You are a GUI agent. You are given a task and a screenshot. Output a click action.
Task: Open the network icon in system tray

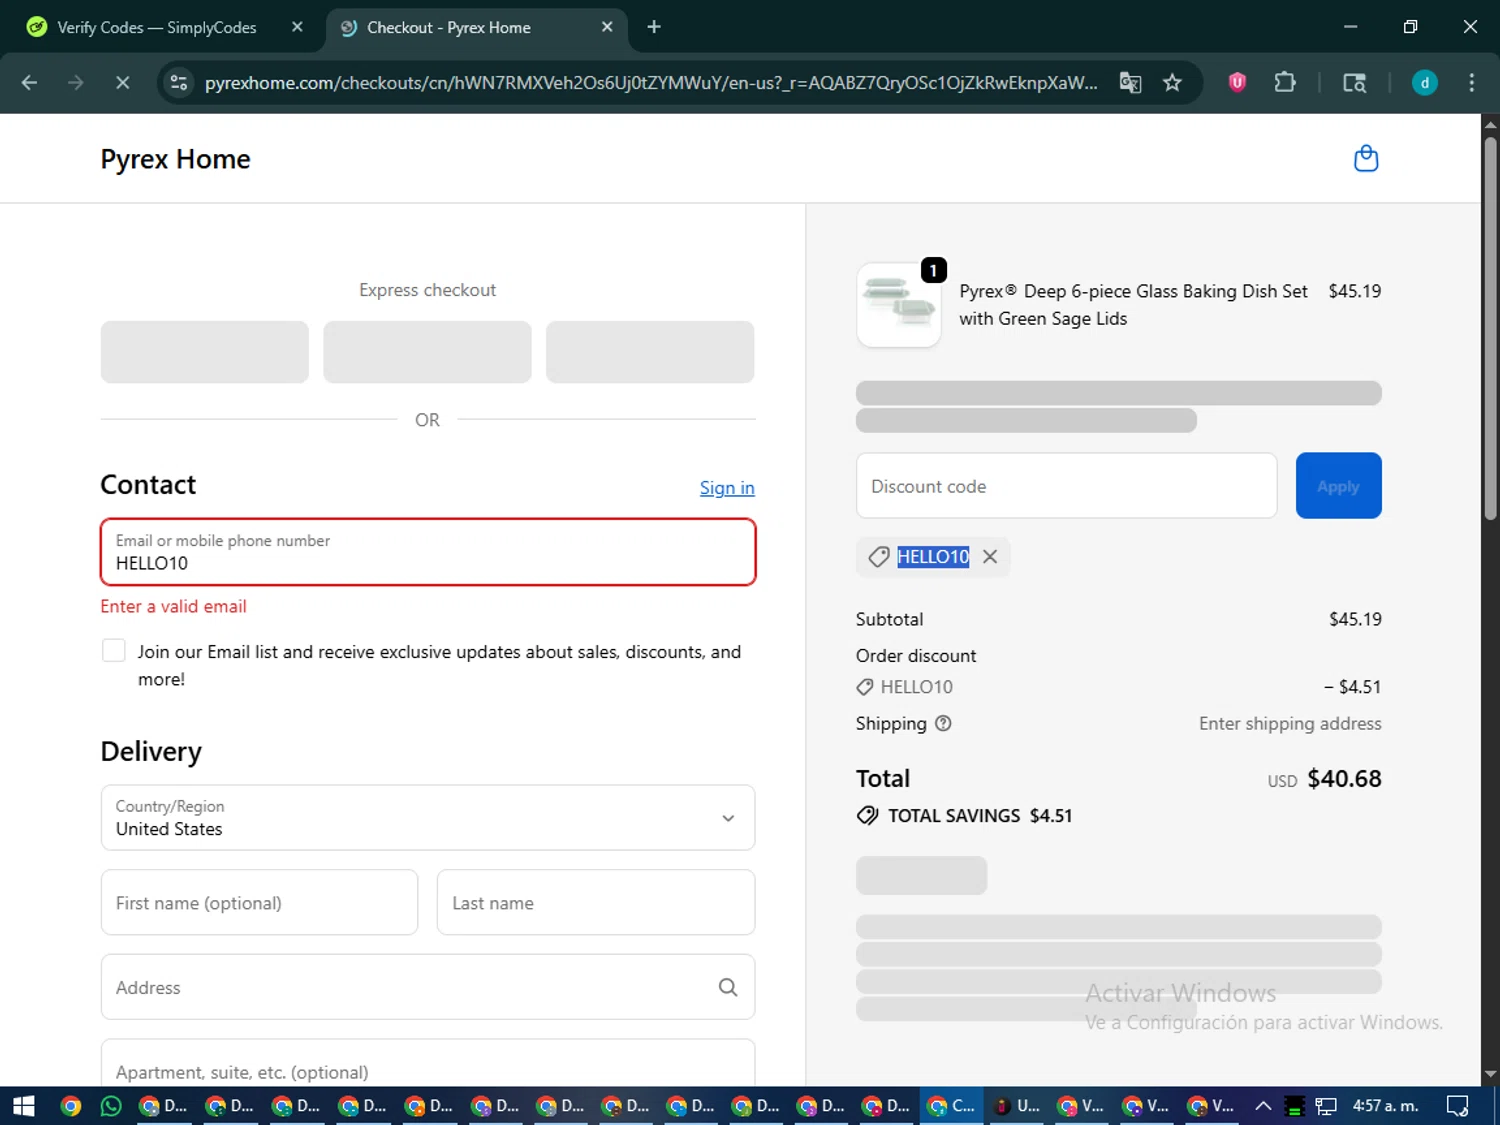click(x=1326, y=1106)
